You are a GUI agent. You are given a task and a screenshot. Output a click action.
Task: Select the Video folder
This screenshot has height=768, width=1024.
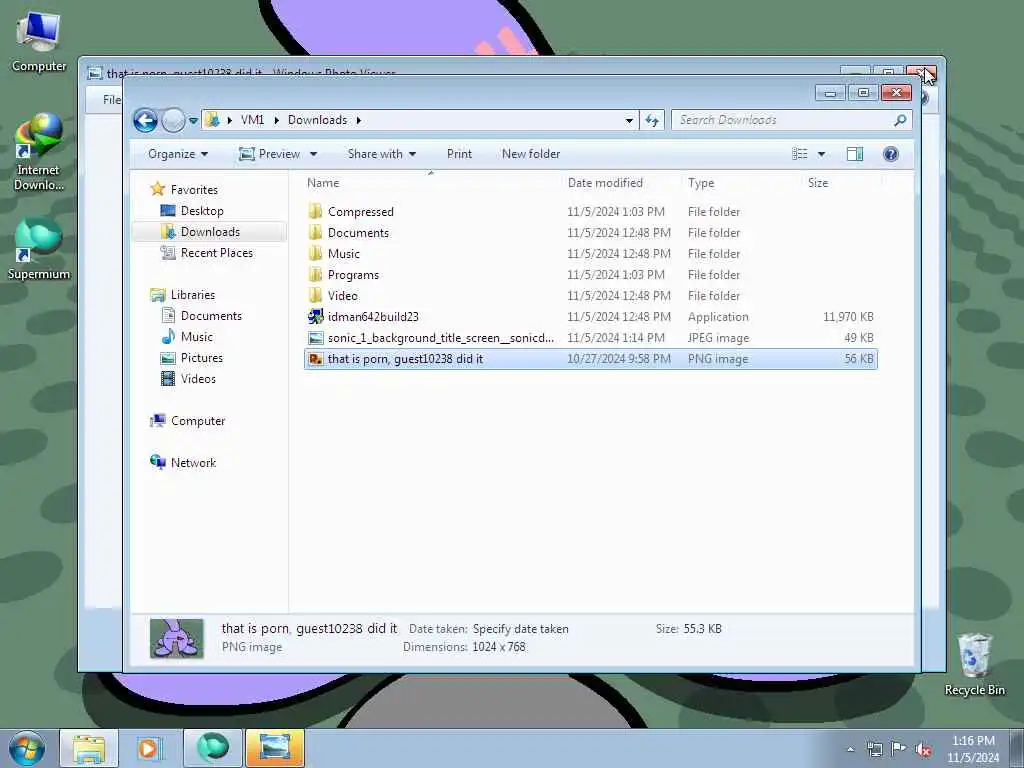point(590,296)
